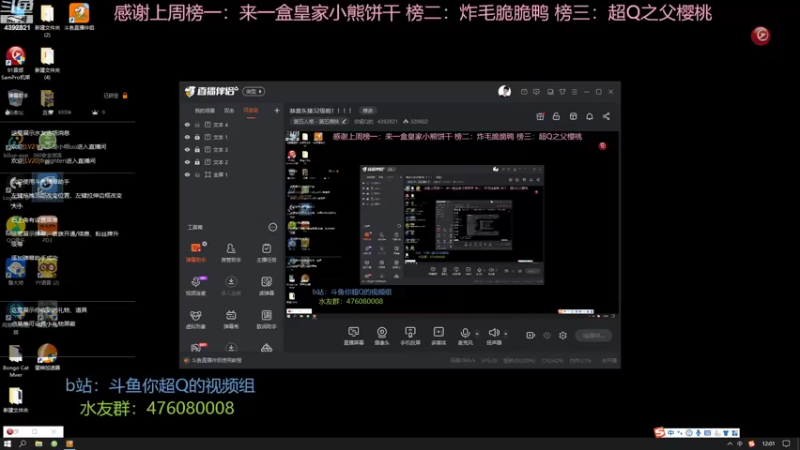
Task: Open the 虚拟形象 tool
Action: coord(196,319)
